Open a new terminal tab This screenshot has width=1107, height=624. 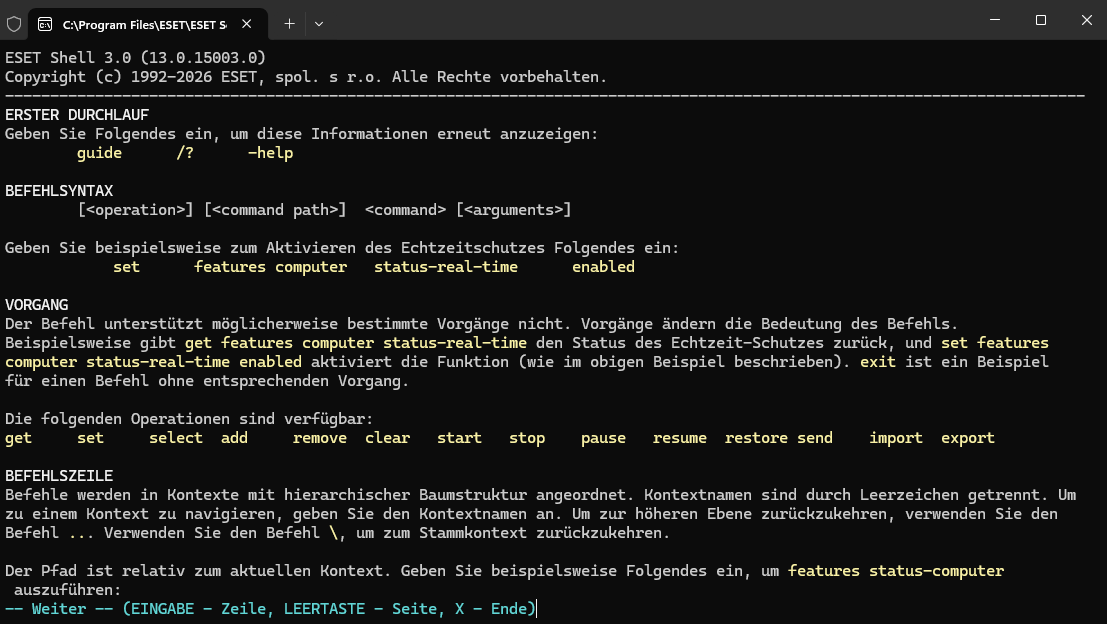[x=289, y=24]
